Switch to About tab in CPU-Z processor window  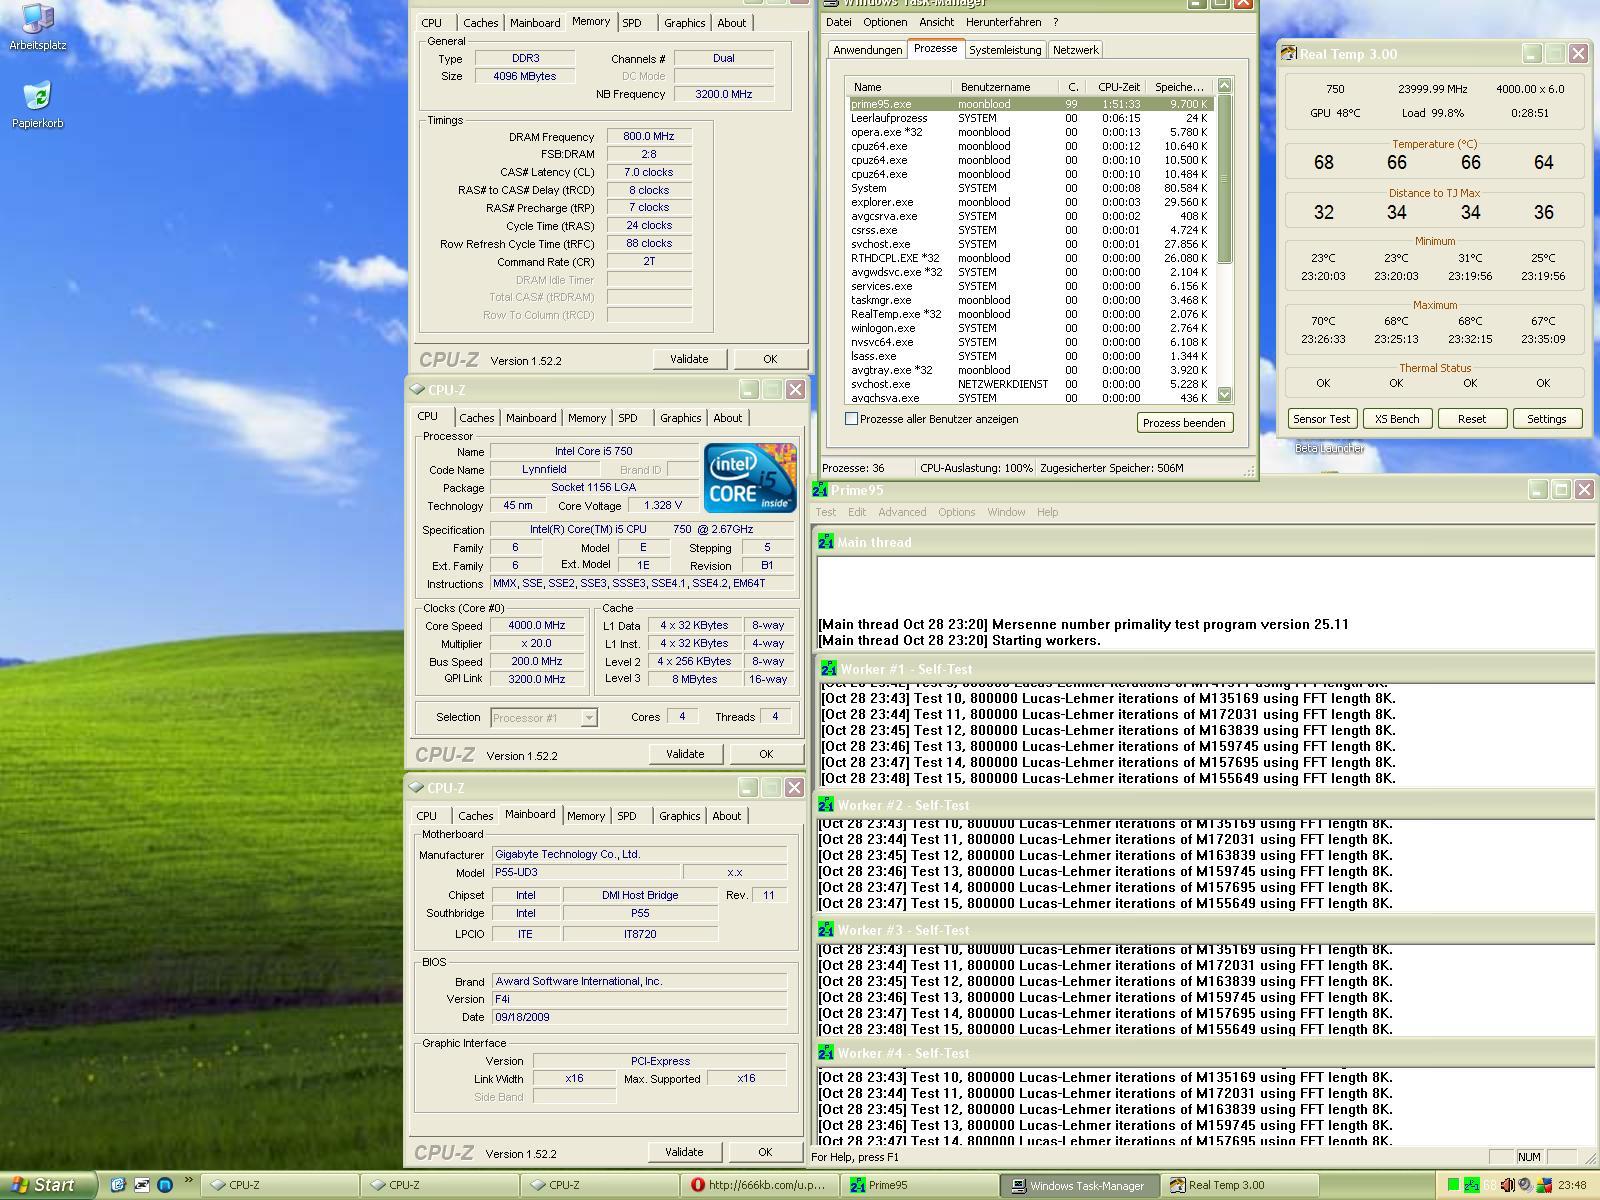pos(727,418)
